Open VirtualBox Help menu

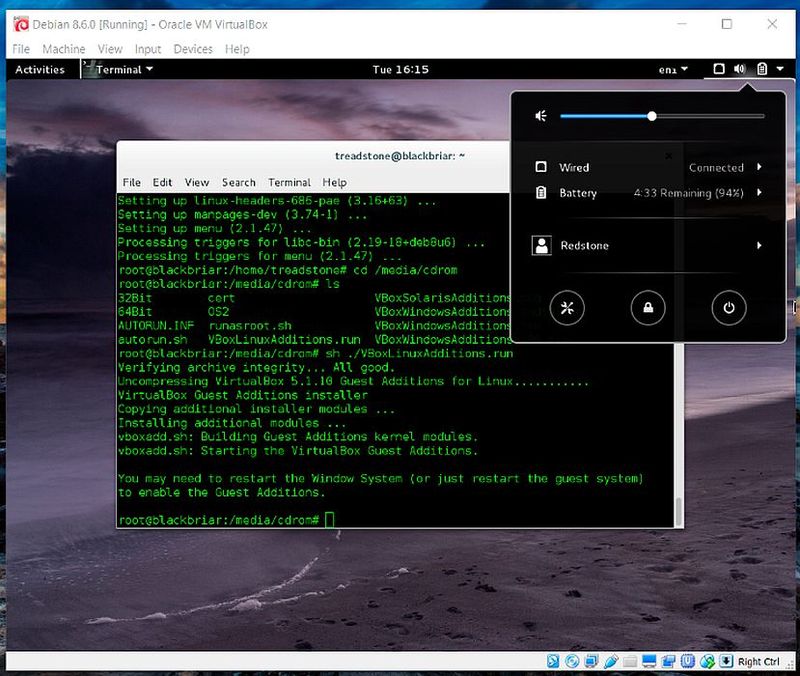(x=237, y=49)
